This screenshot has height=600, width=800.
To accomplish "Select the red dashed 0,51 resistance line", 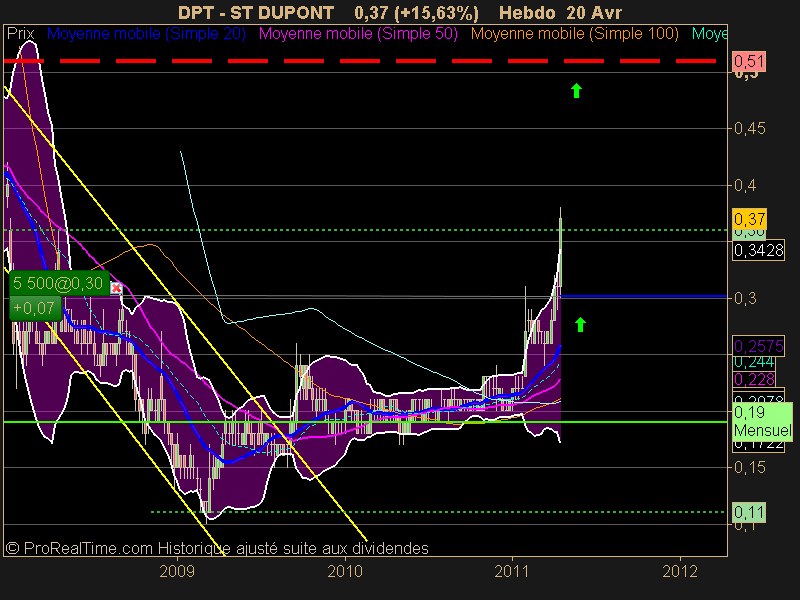I will (x=360, y=61).
